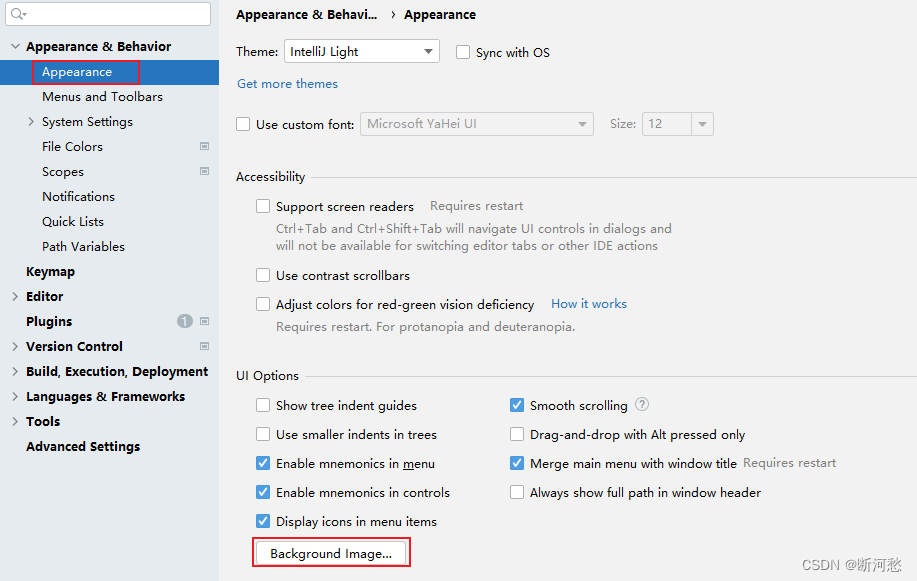
Task: Uncheck Display icons in menu items
Action: pyautogui.click(x=263, y=521)
